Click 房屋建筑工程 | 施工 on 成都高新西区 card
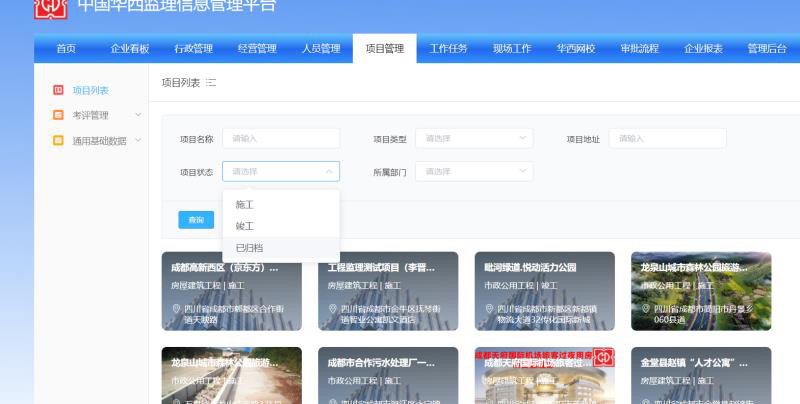The width and height of the screenshot is (800, 404). (208, 286)
